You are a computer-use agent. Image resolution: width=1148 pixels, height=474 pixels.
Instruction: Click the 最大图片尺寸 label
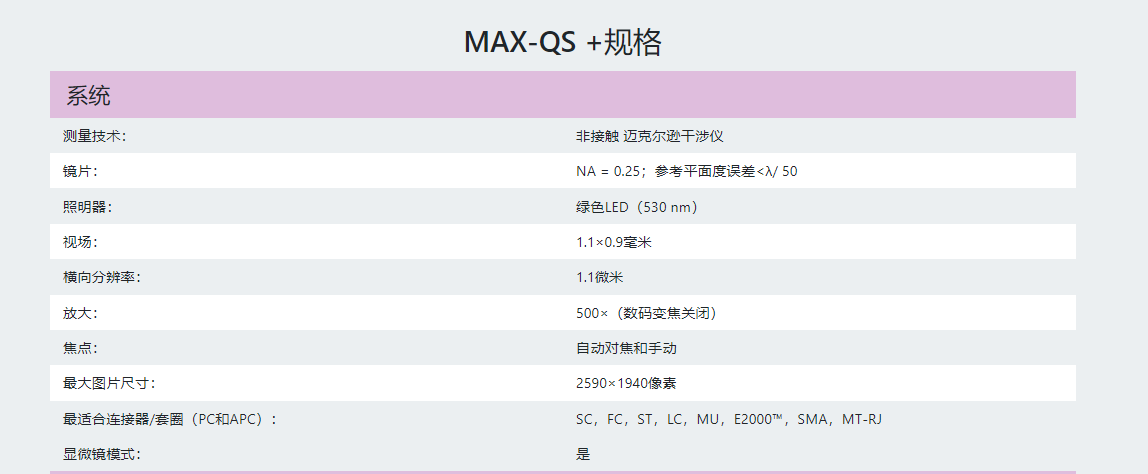pyautogui.click(x=109, y=383)
